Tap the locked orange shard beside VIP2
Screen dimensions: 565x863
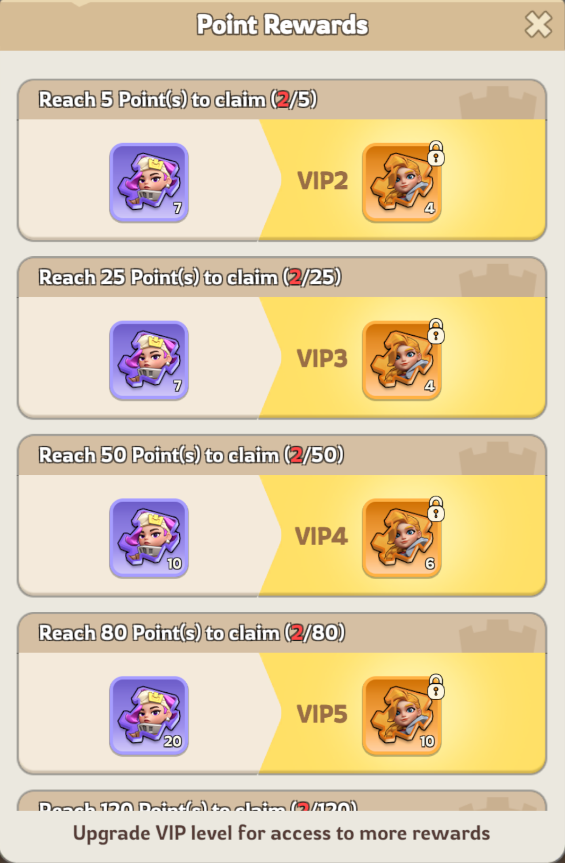tap(402, 183)
